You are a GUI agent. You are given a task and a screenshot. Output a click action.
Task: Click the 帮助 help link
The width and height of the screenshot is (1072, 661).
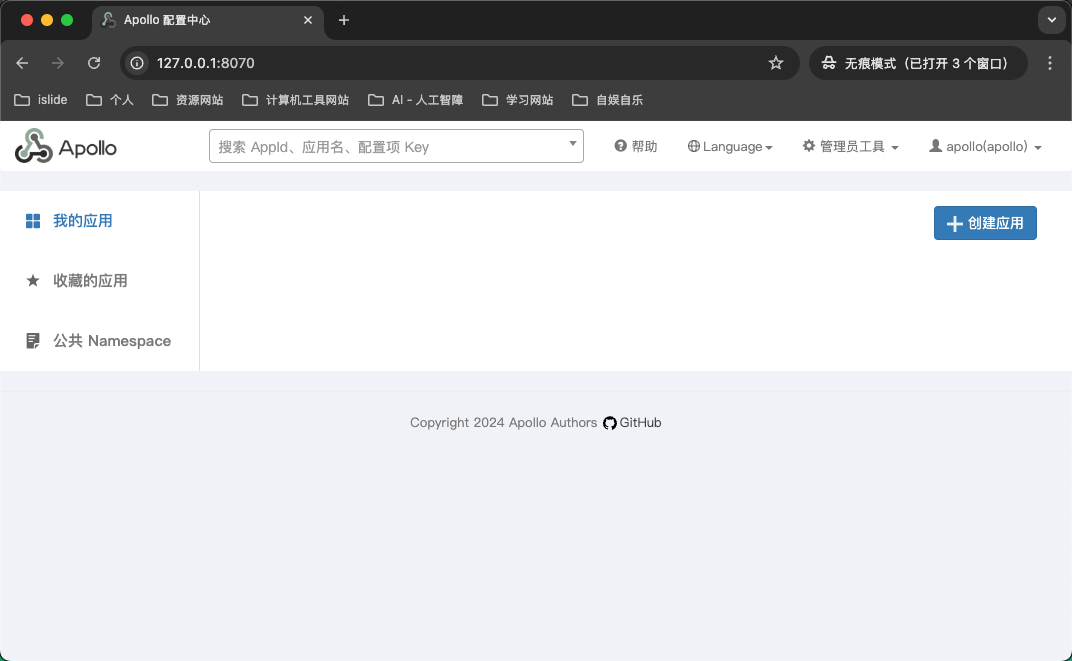coord(636,147)
